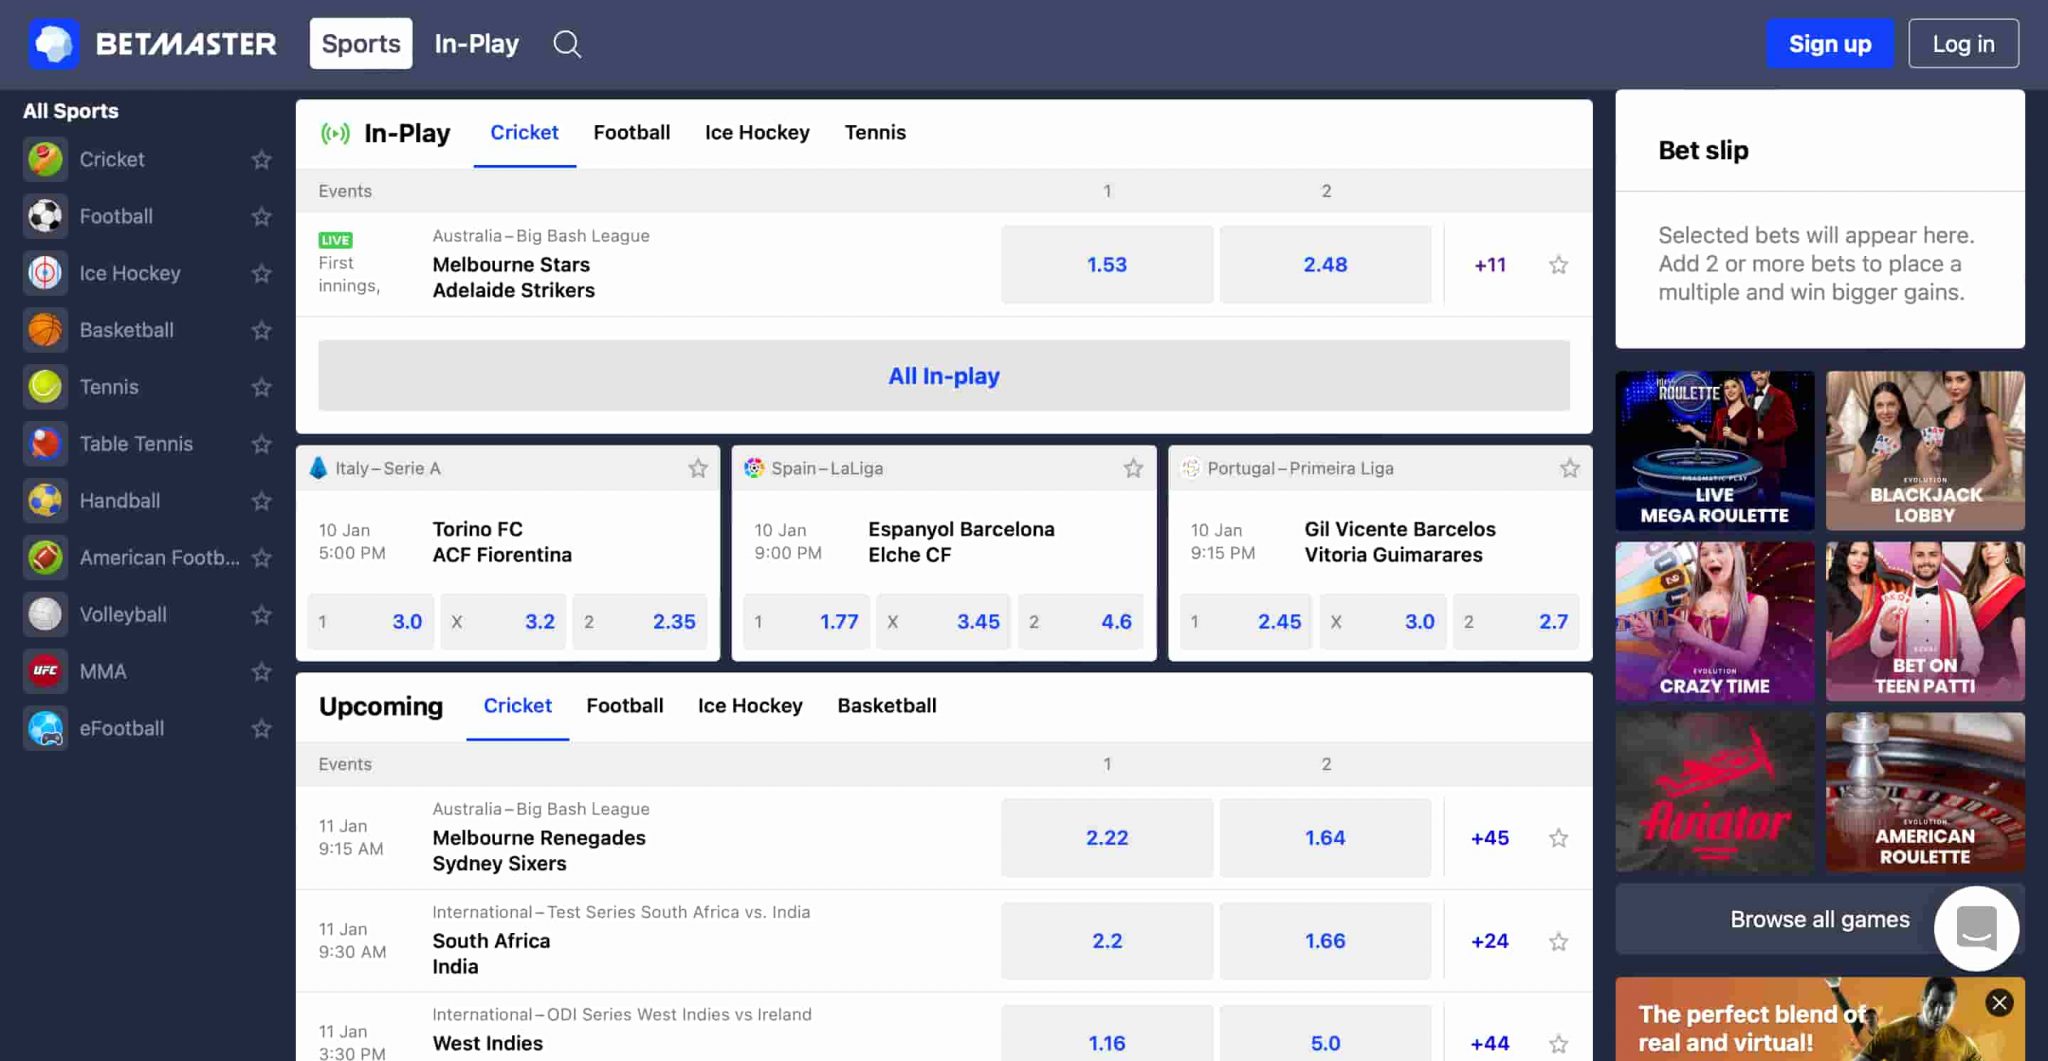
Task: Star the Melbourne Renegades vs Sydney Sixers match
Action: (1558, 838)
